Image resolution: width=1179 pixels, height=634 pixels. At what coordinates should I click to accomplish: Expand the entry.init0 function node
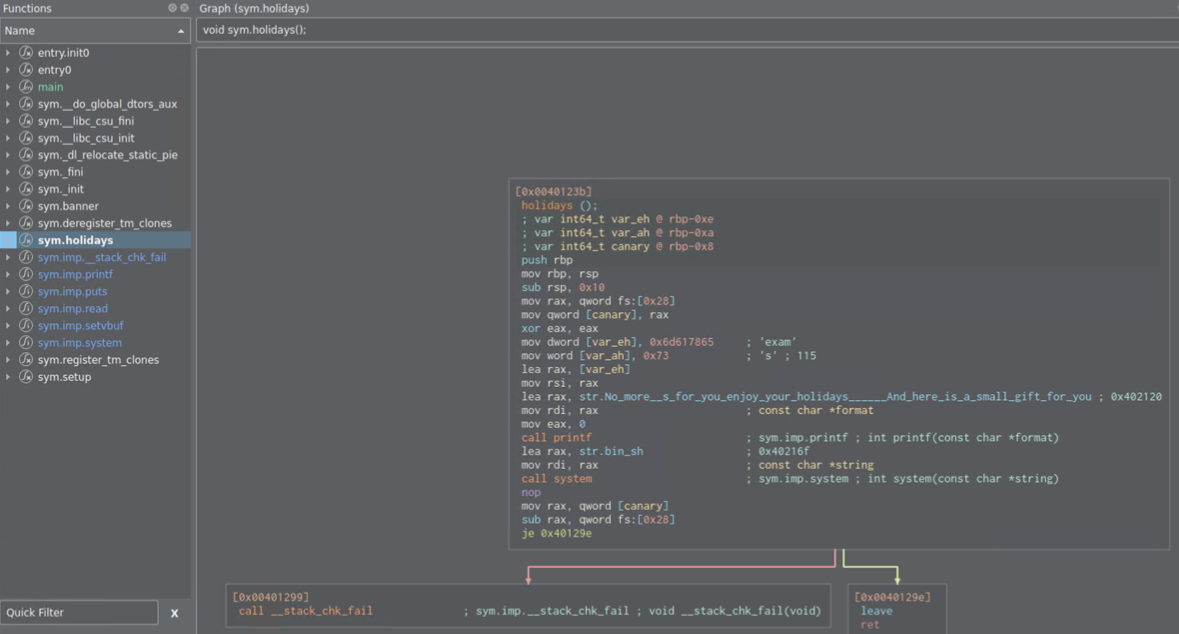pyautogui.click(x=8, y=53)
